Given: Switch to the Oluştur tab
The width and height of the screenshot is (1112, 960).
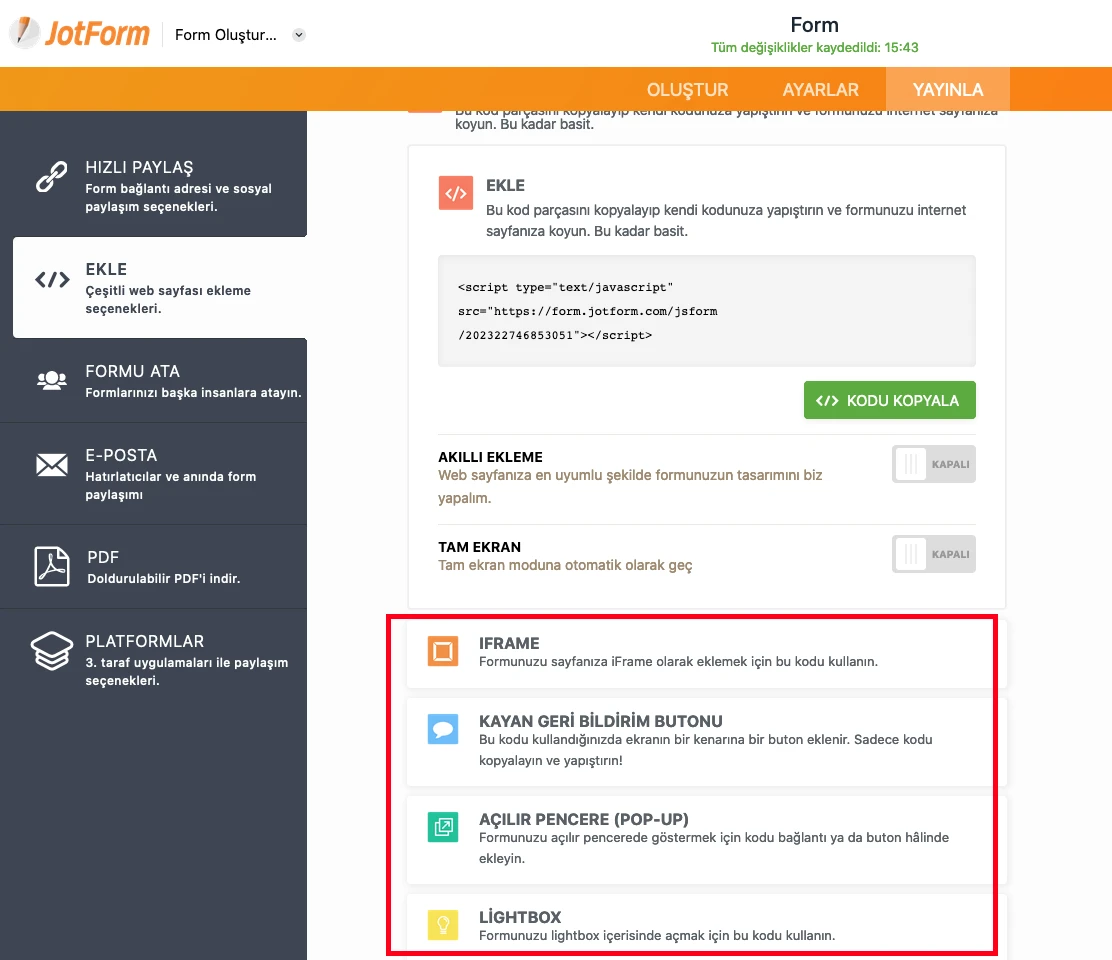Looking at the screenshot, I should click(687, 90).
